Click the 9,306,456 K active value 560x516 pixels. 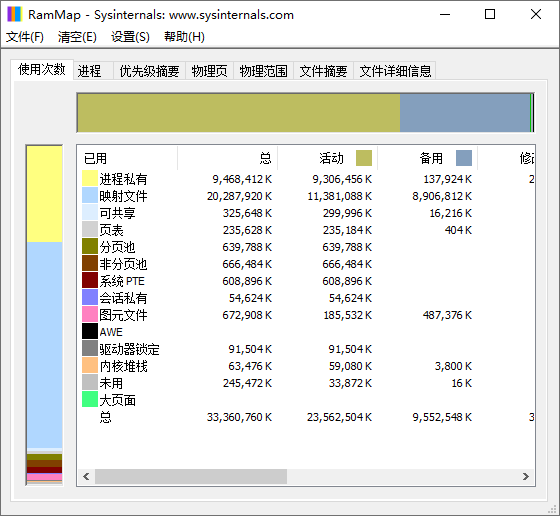point(342,179)
